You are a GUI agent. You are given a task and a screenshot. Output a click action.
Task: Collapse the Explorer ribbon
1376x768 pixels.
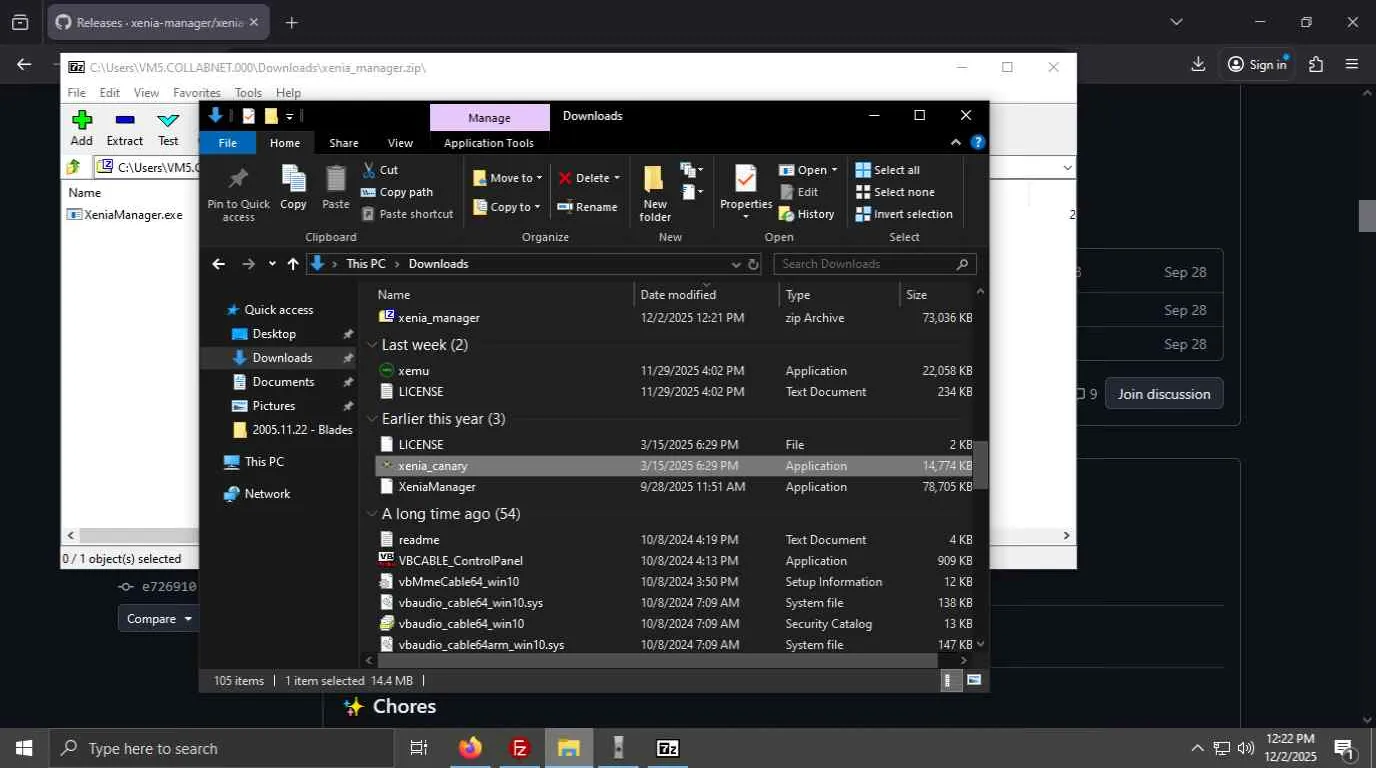pos(956,142)
